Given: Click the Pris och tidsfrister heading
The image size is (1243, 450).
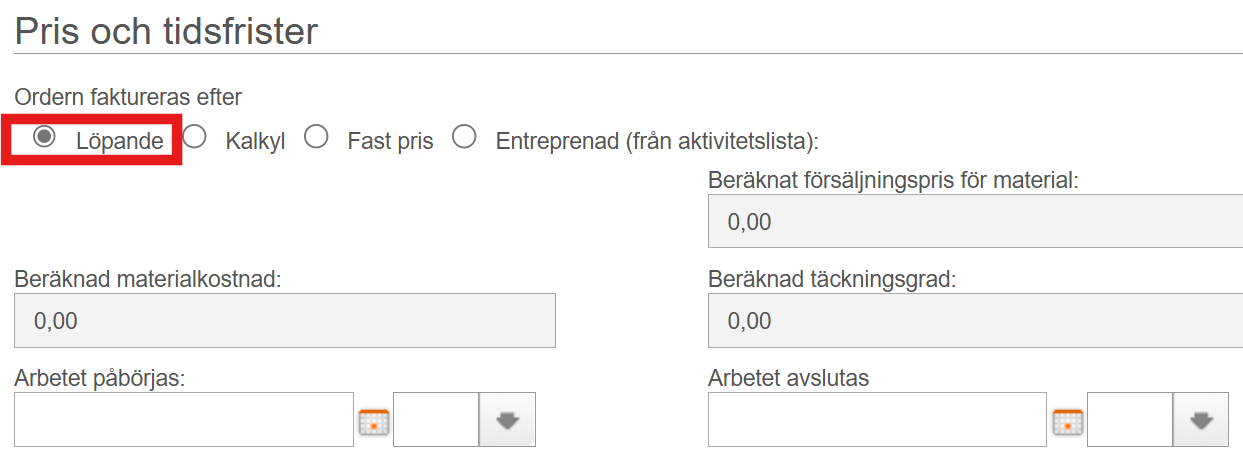Looking at the screenshot, I should coord(166,31).
